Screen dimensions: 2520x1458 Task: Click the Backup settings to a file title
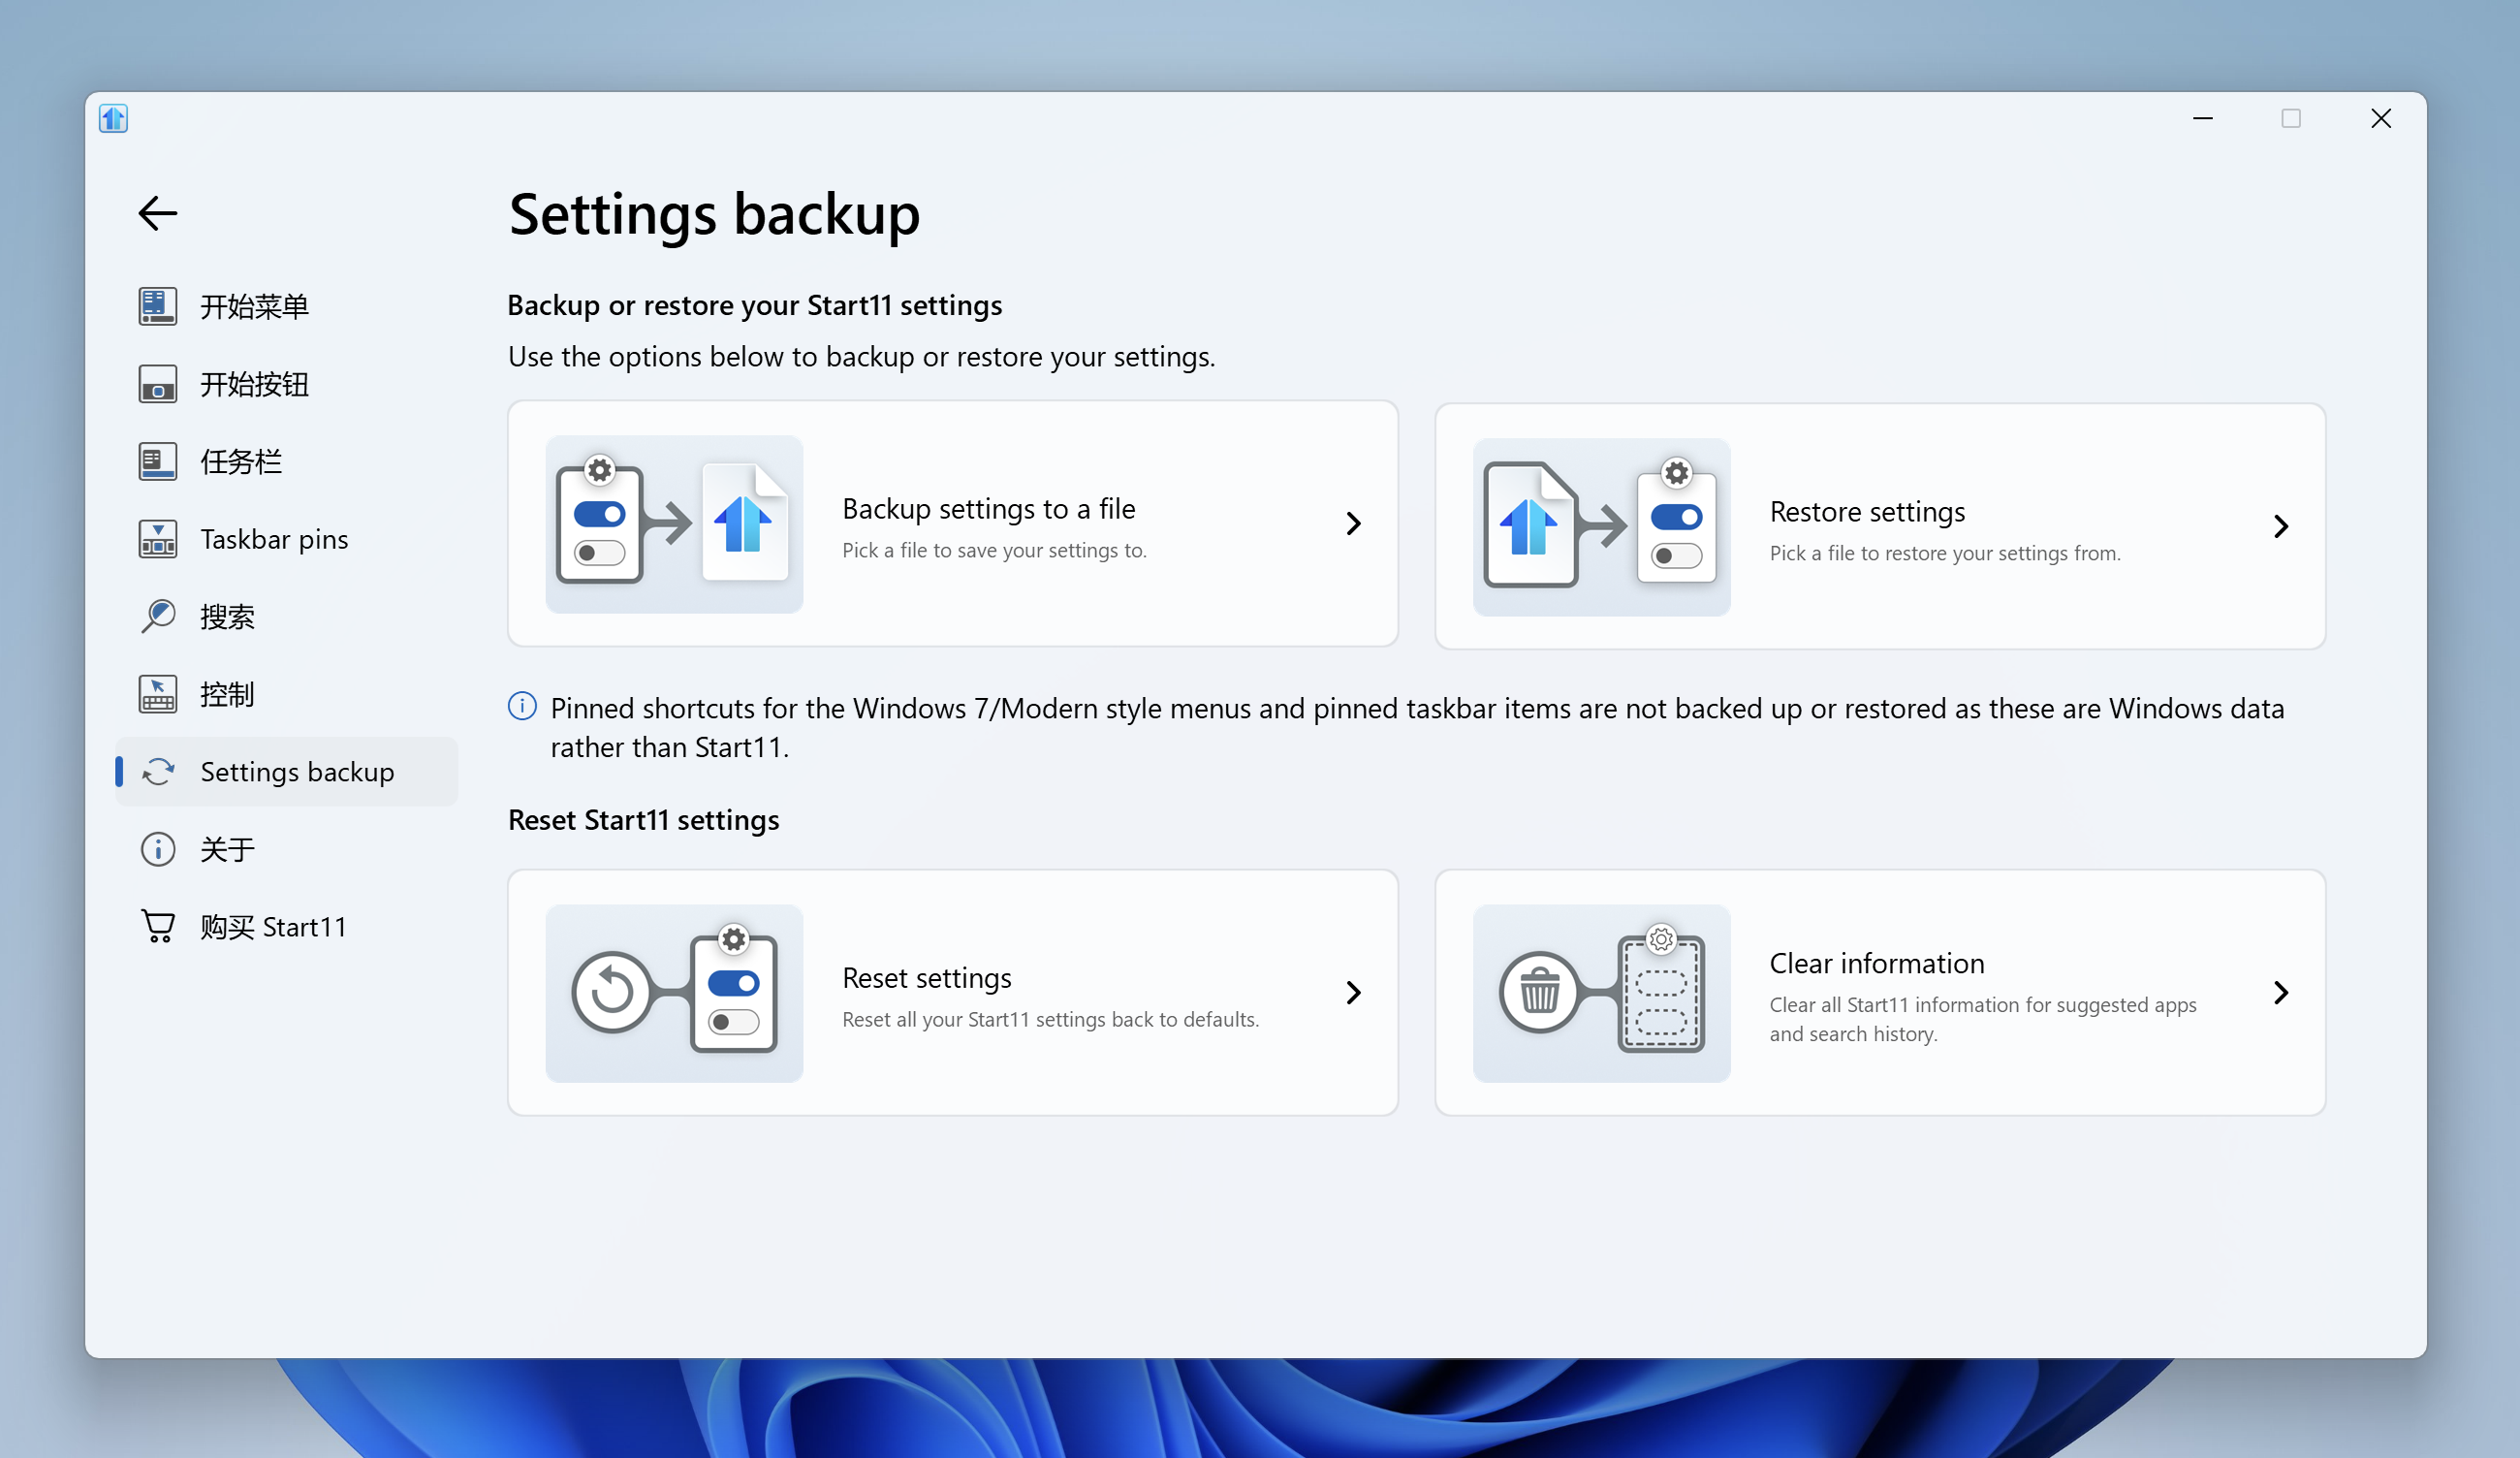coord(988,508)
